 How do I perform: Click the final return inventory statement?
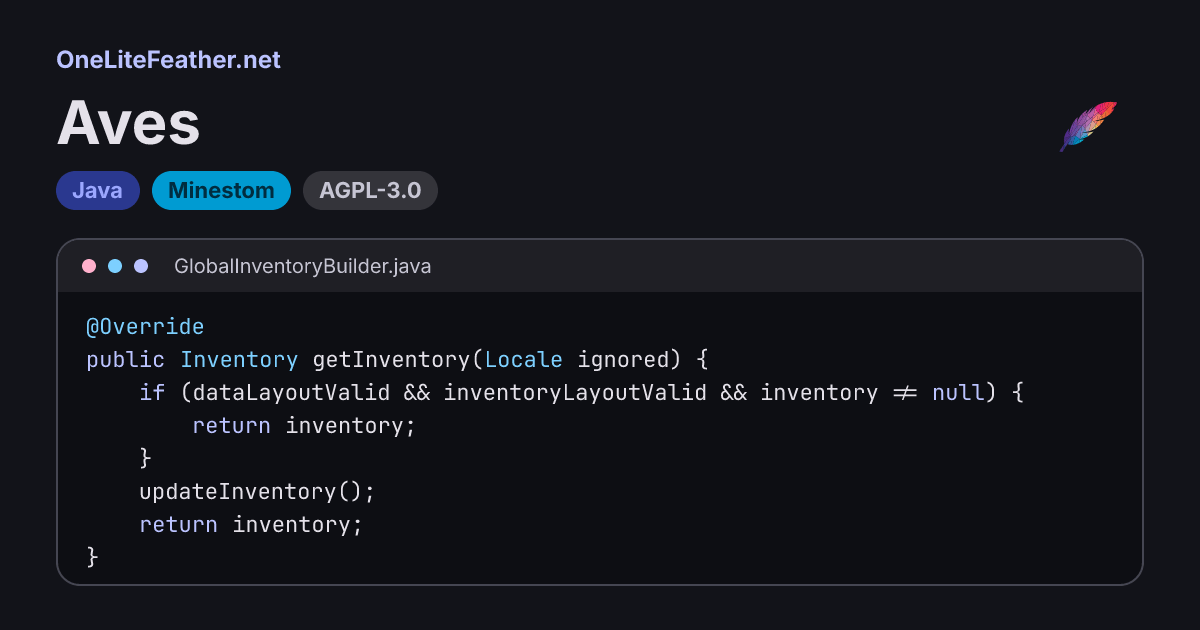pyautogui.click(x=251, y=524)
